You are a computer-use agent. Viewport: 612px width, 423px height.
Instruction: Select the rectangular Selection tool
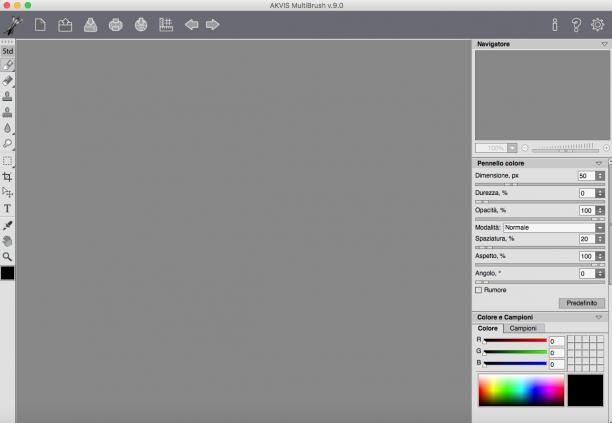coord(7,160)
